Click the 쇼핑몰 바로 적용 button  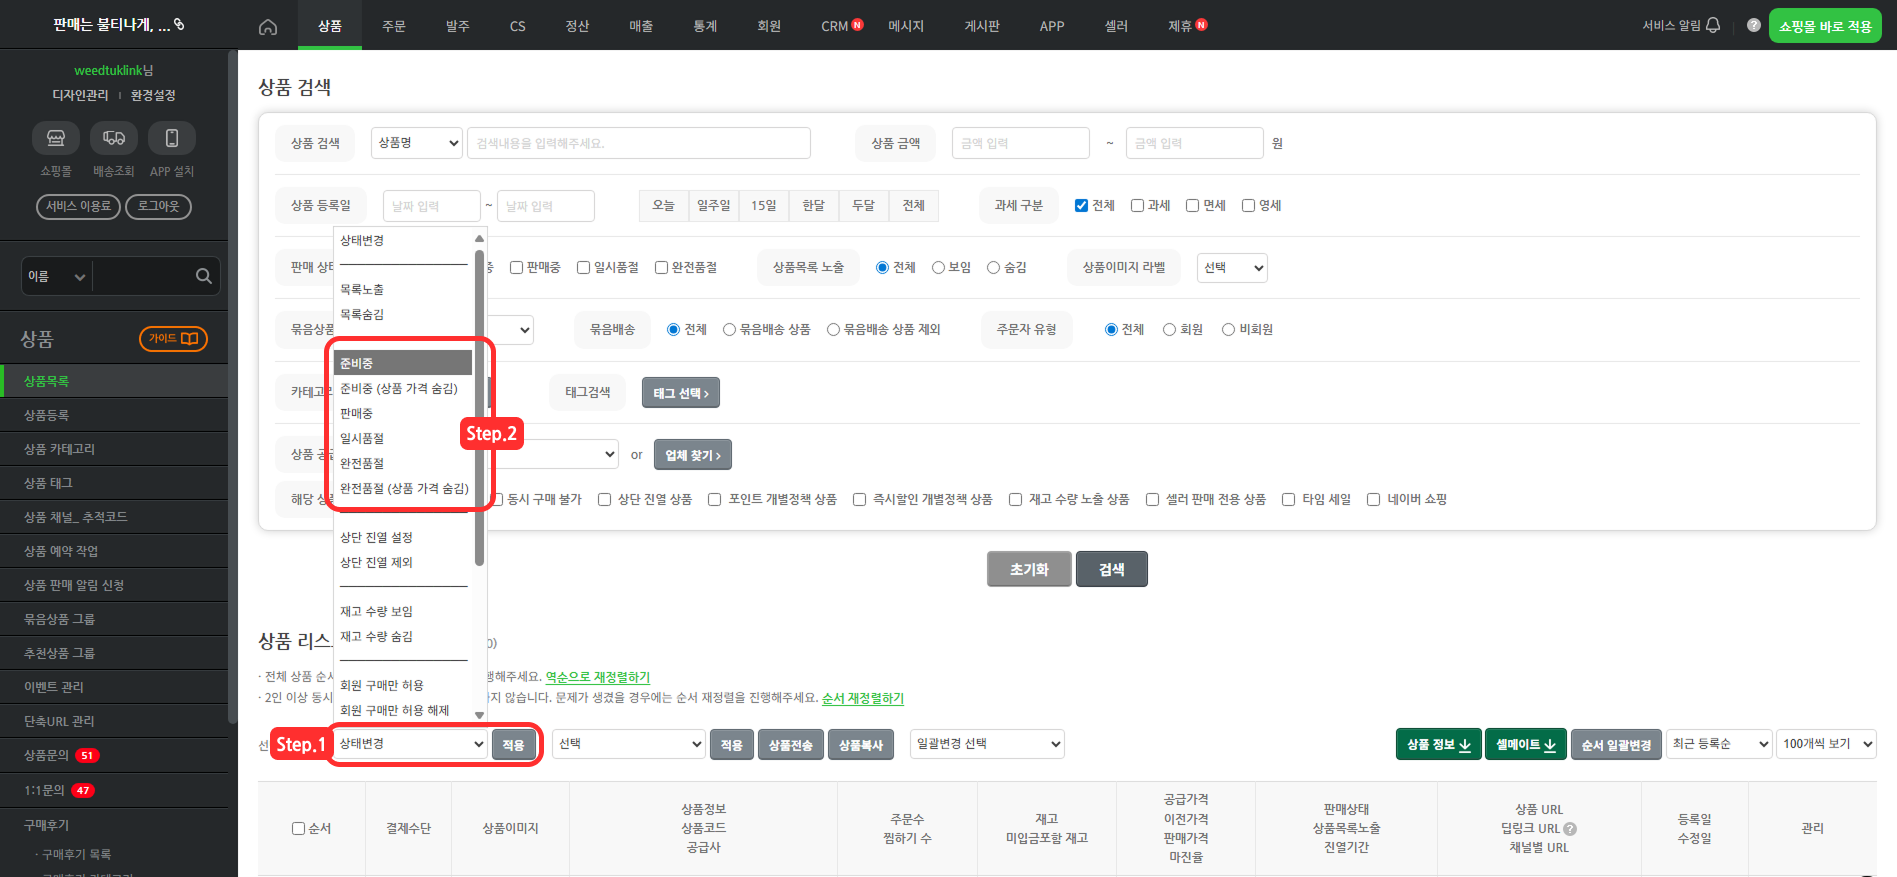coord(1825,26)
